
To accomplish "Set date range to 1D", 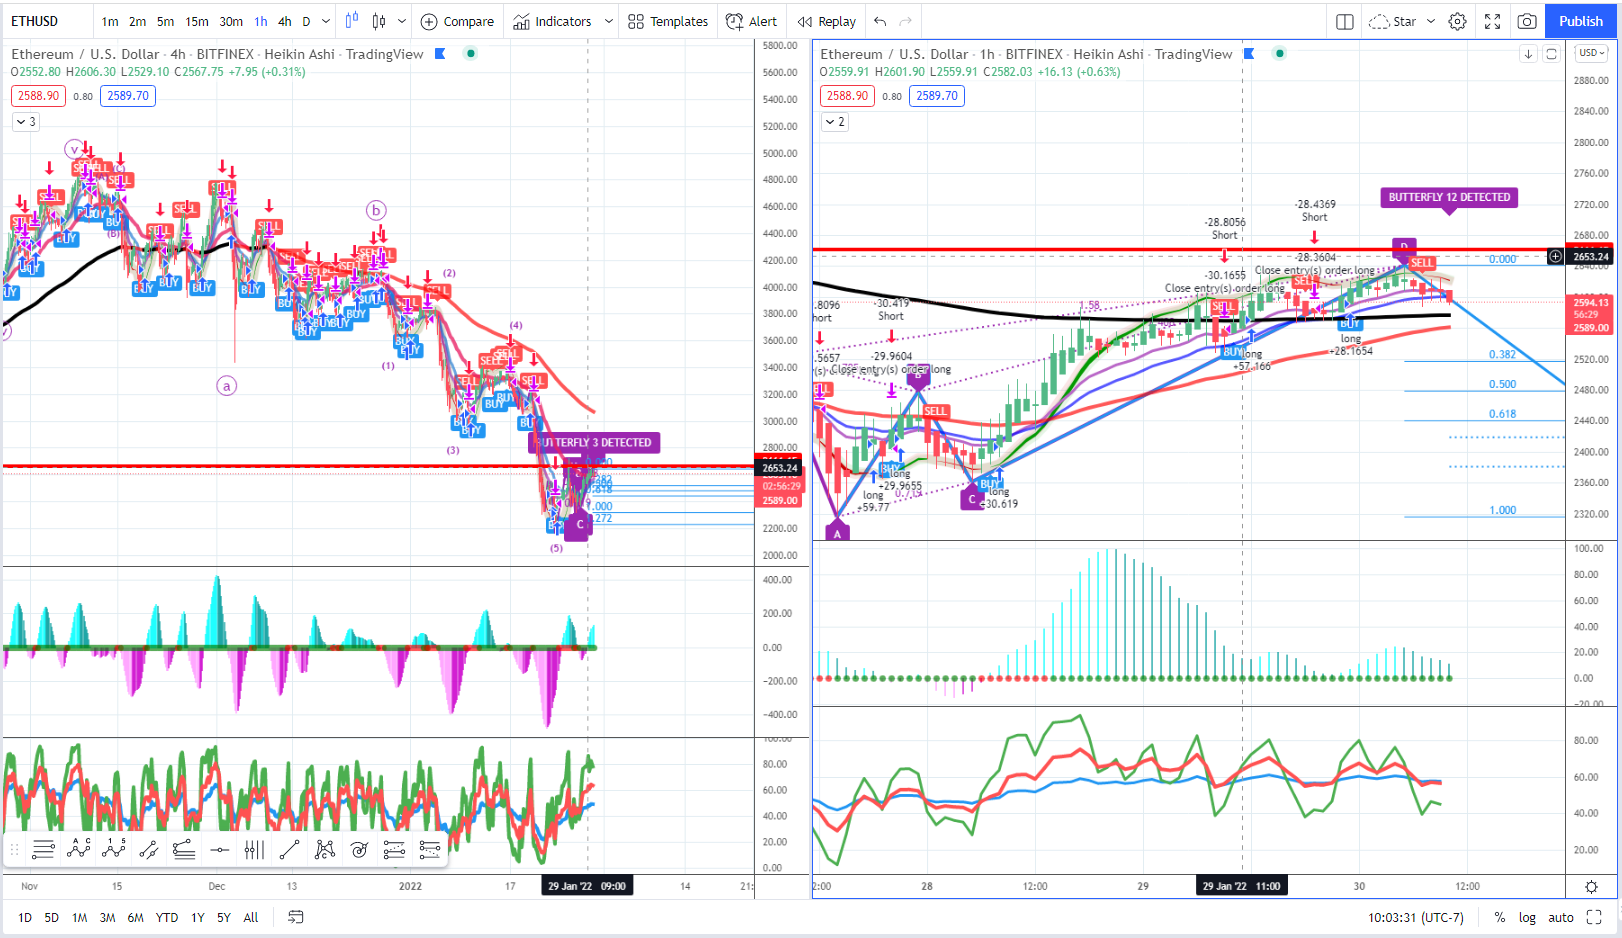I will coord(25,917).
